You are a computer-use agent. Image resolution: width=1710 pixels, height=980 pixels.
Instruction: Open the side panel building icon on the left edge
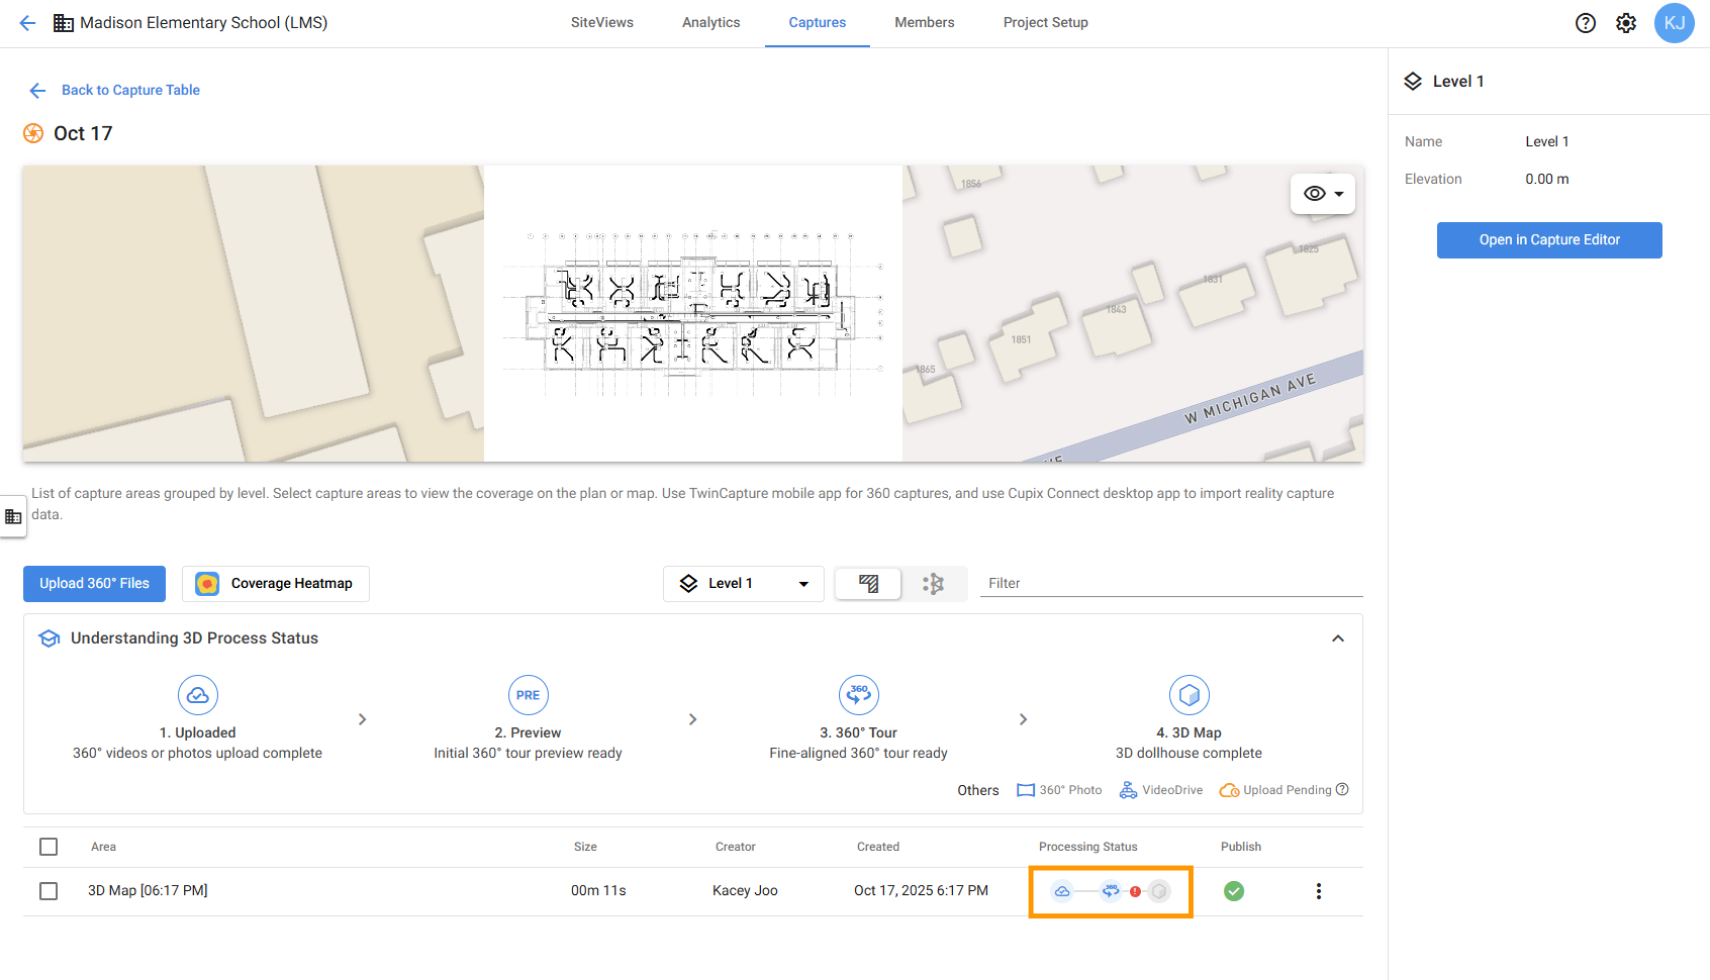[x=13, y=516]
